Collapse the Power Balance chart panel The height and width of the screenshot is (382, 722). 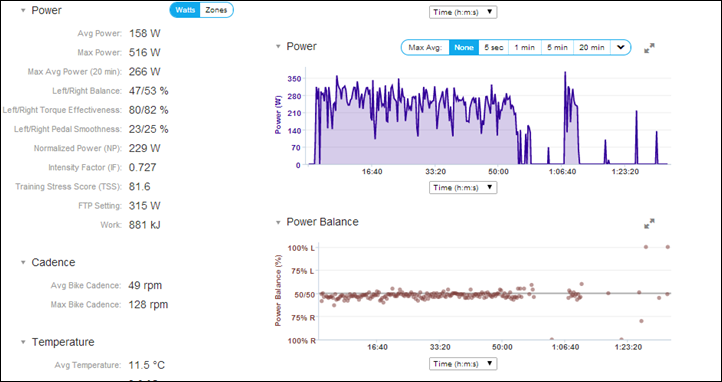[278, 222]
